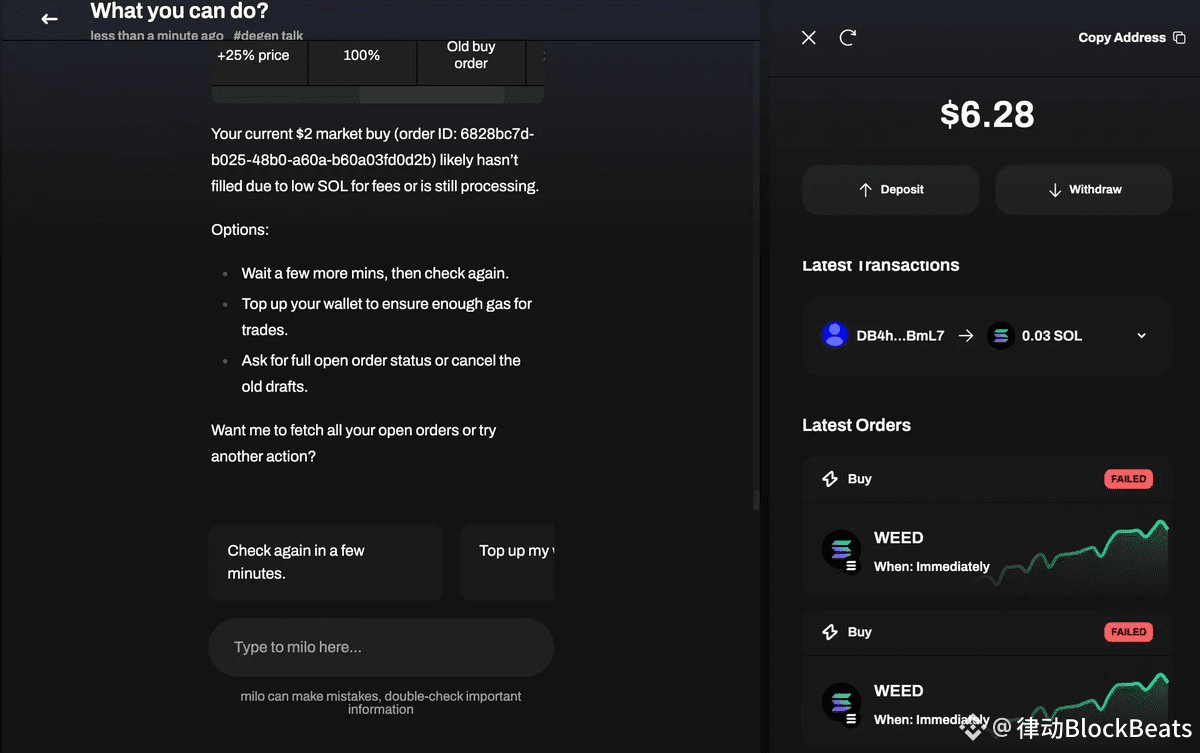Open the #degen talk tag

pyautogui.click(x=268, y=36)
